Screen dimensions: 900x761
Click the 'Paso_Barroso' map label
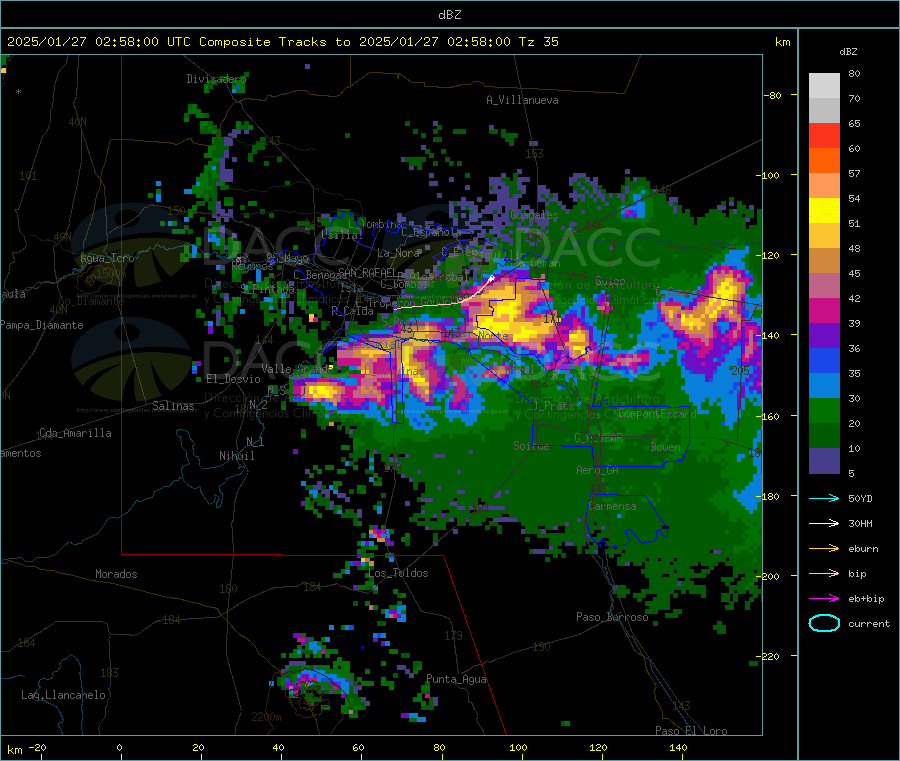coord(612,617)
